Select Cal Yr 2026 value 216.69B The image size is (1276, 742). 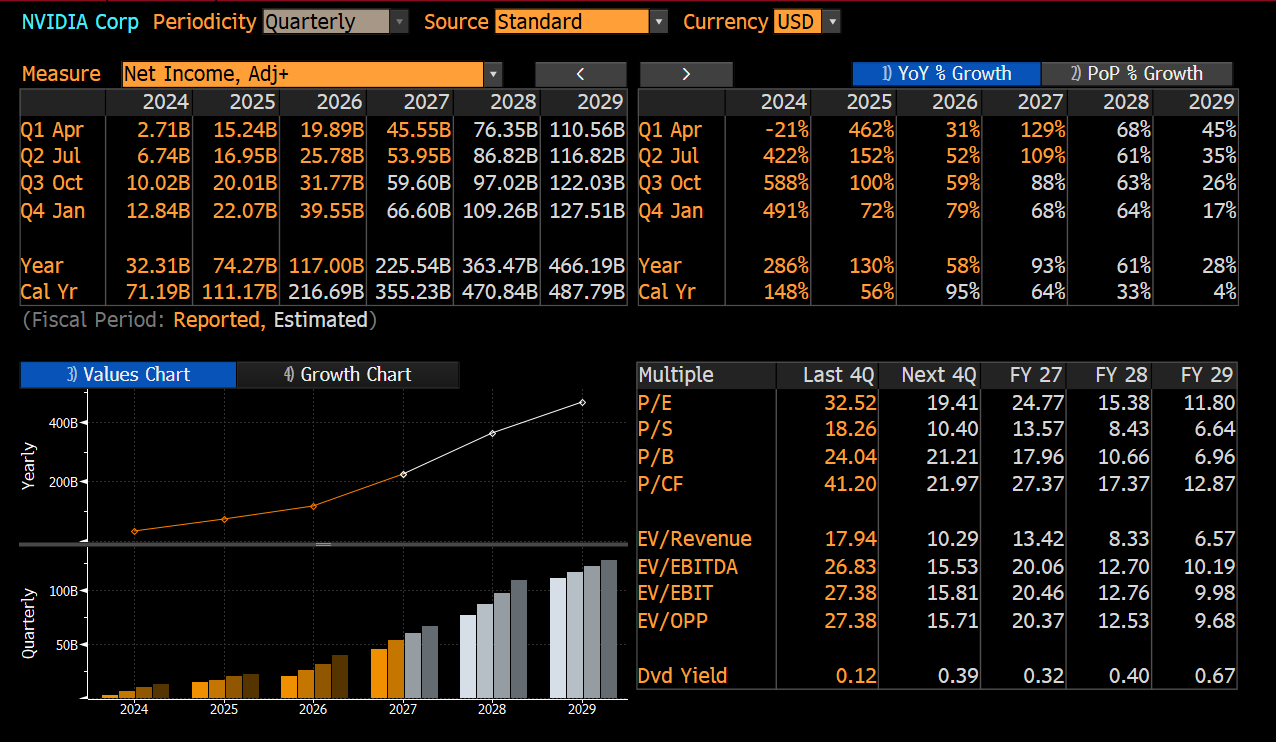pyautogui.click(x=326, y=292)
